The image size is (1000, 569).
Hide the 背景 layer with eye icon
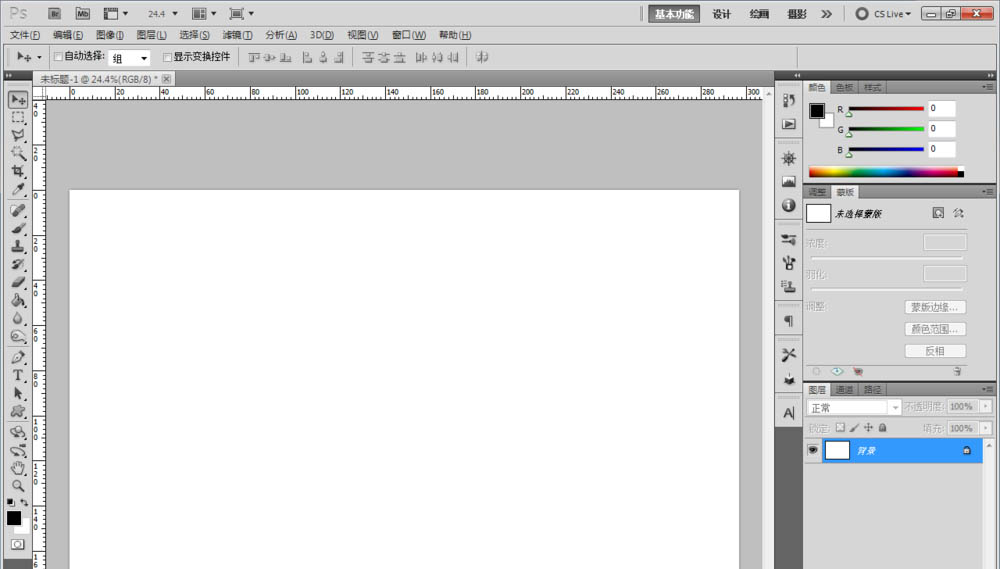pos(812,450)
